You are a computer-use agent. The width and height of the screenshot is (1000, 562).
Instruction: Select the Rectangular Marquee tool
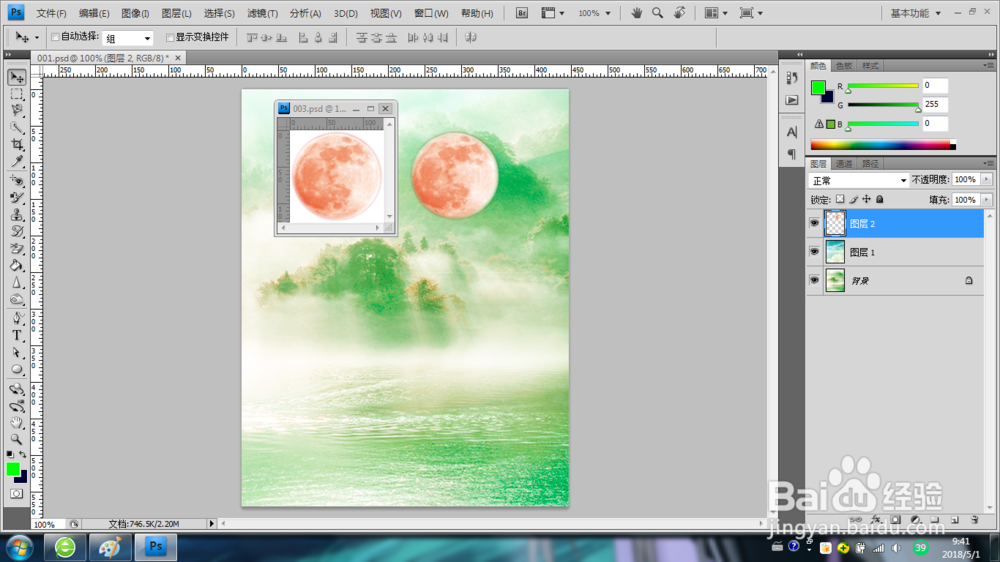[17, 94]
